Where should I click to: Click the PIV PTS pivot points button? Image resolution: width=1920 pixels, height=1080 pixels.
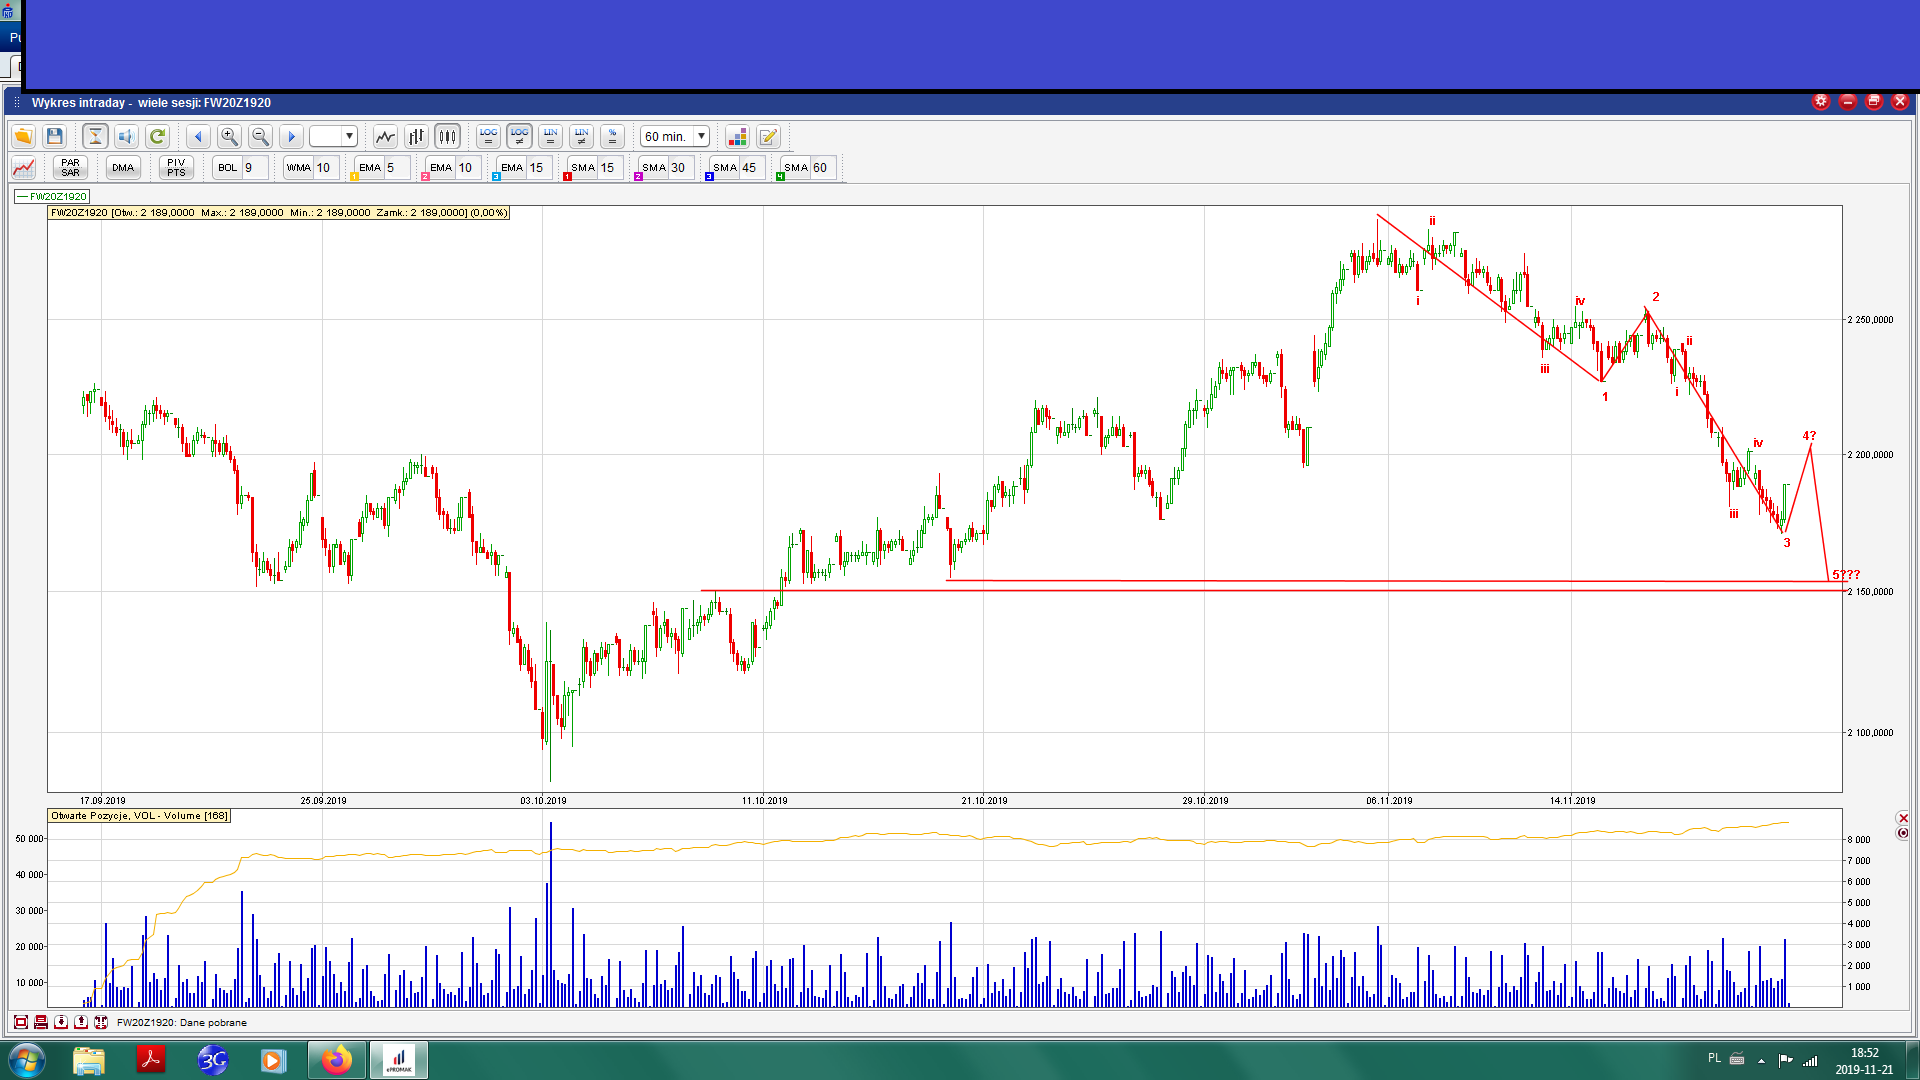pyautogui.click(x=176, y=168)
